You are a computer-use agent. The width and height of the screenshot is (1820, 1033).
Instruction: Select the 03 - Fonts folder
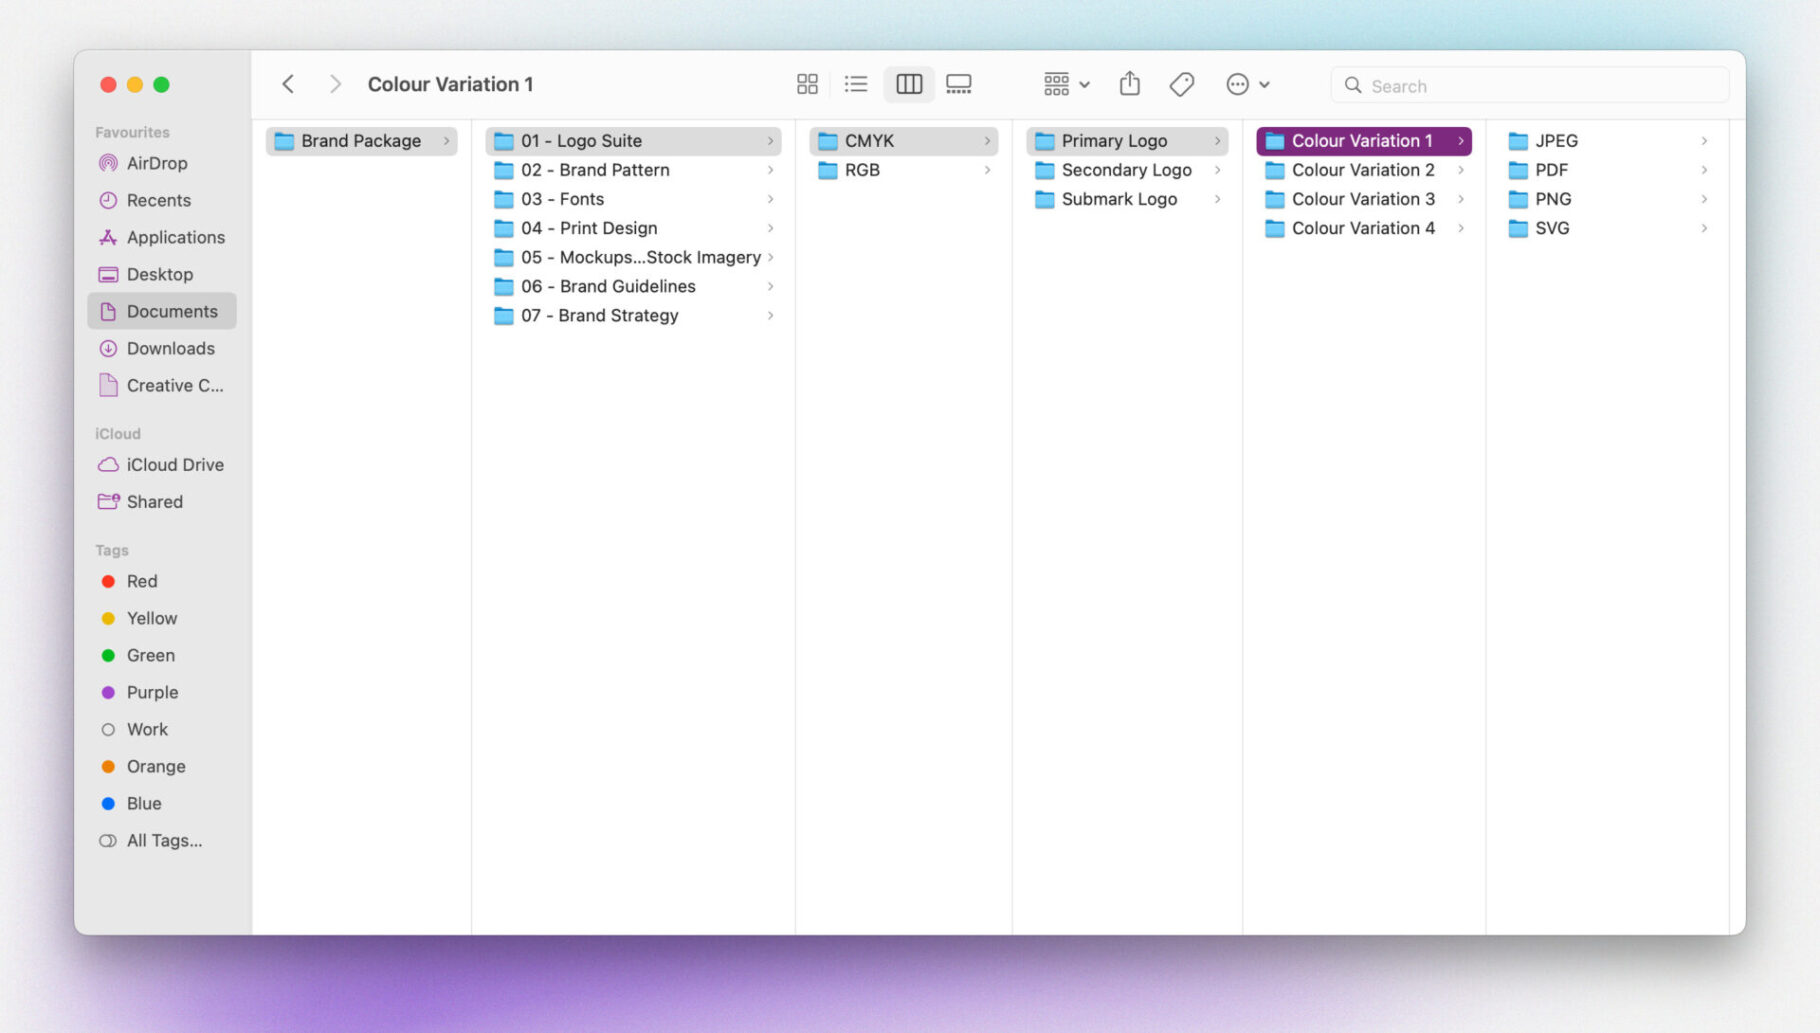click(634, 199)
